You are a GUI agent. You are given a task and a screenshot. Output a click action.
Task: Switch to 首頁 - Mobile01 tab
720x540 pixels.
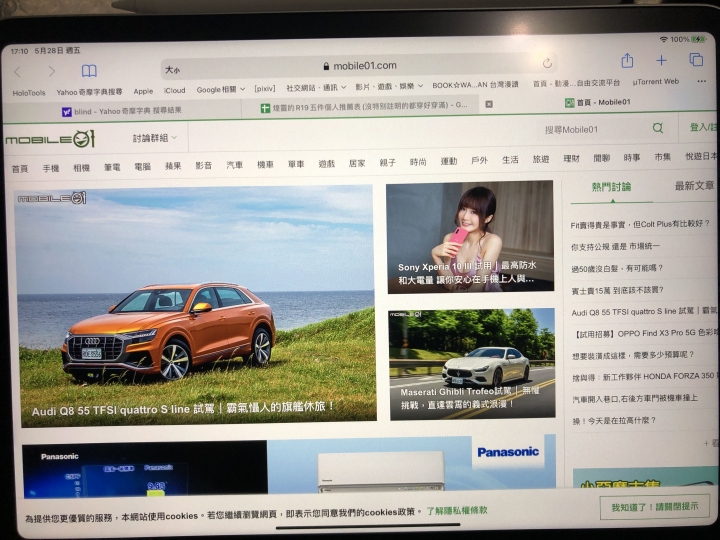pos(597,102)
